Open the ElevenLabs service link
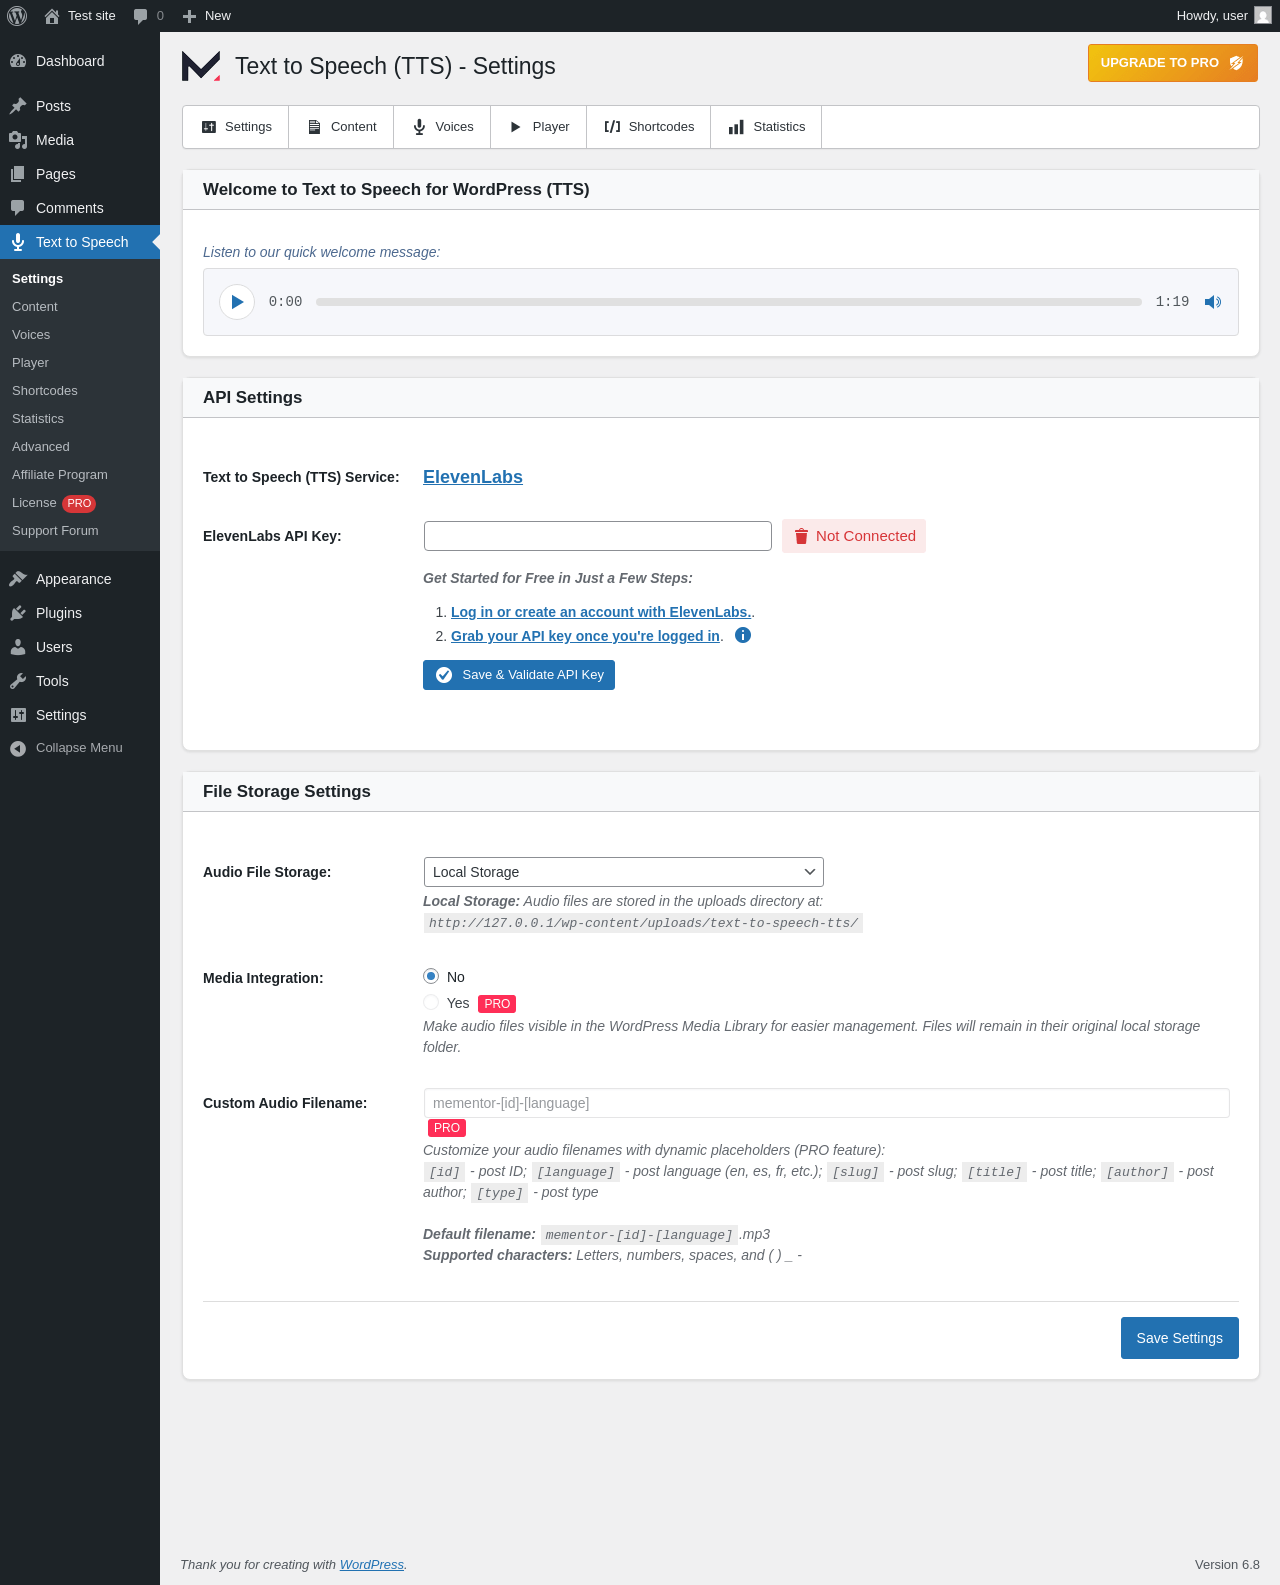 (473, 477)
